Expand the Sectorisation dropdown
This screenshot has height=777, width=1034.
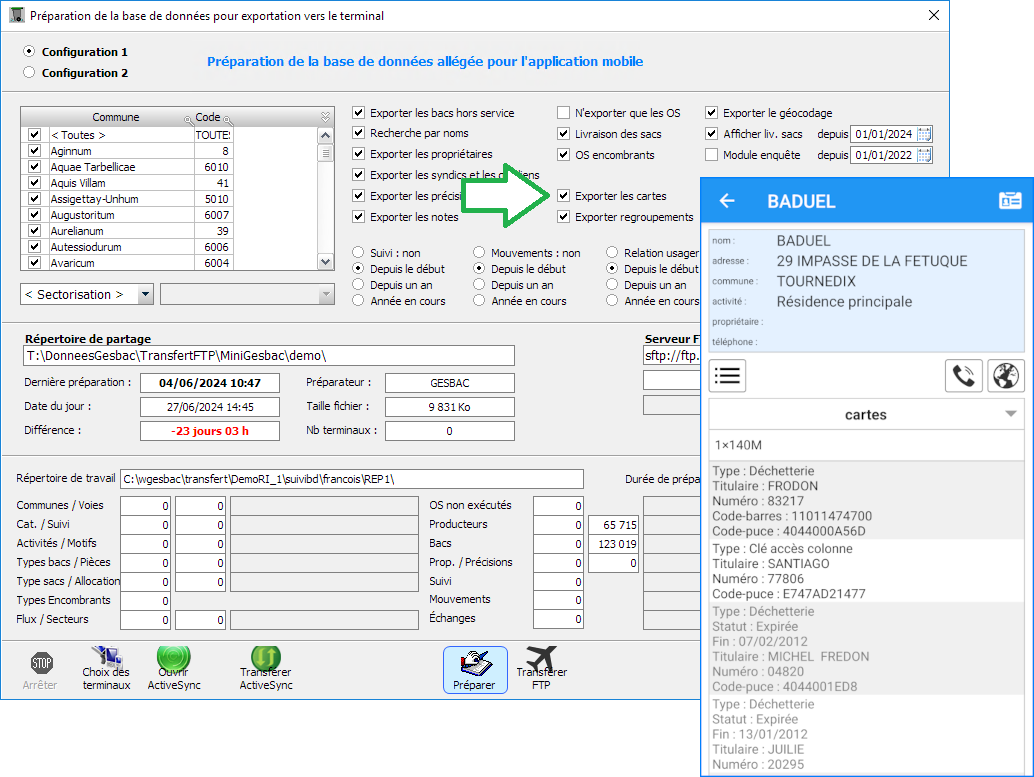(x=145, y=294)
